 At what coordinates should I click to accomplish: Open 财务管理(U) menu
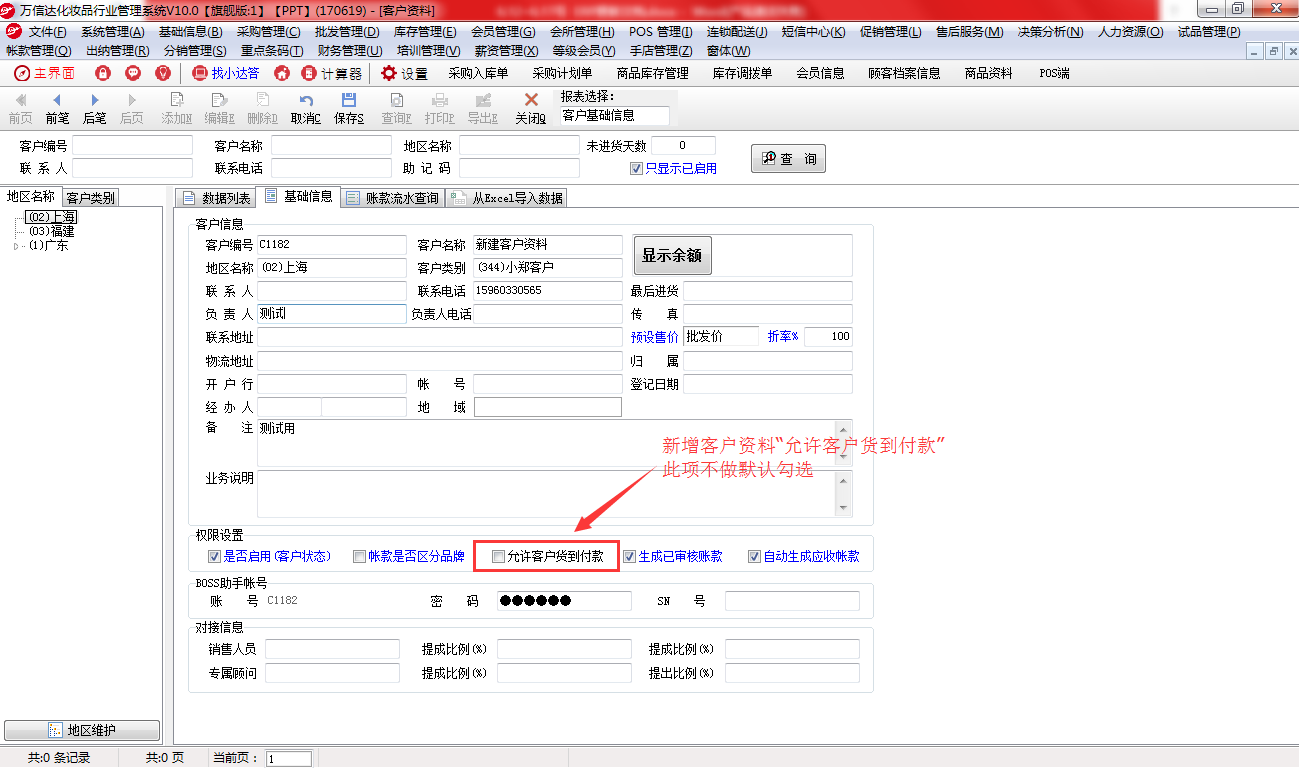[350, 50]
